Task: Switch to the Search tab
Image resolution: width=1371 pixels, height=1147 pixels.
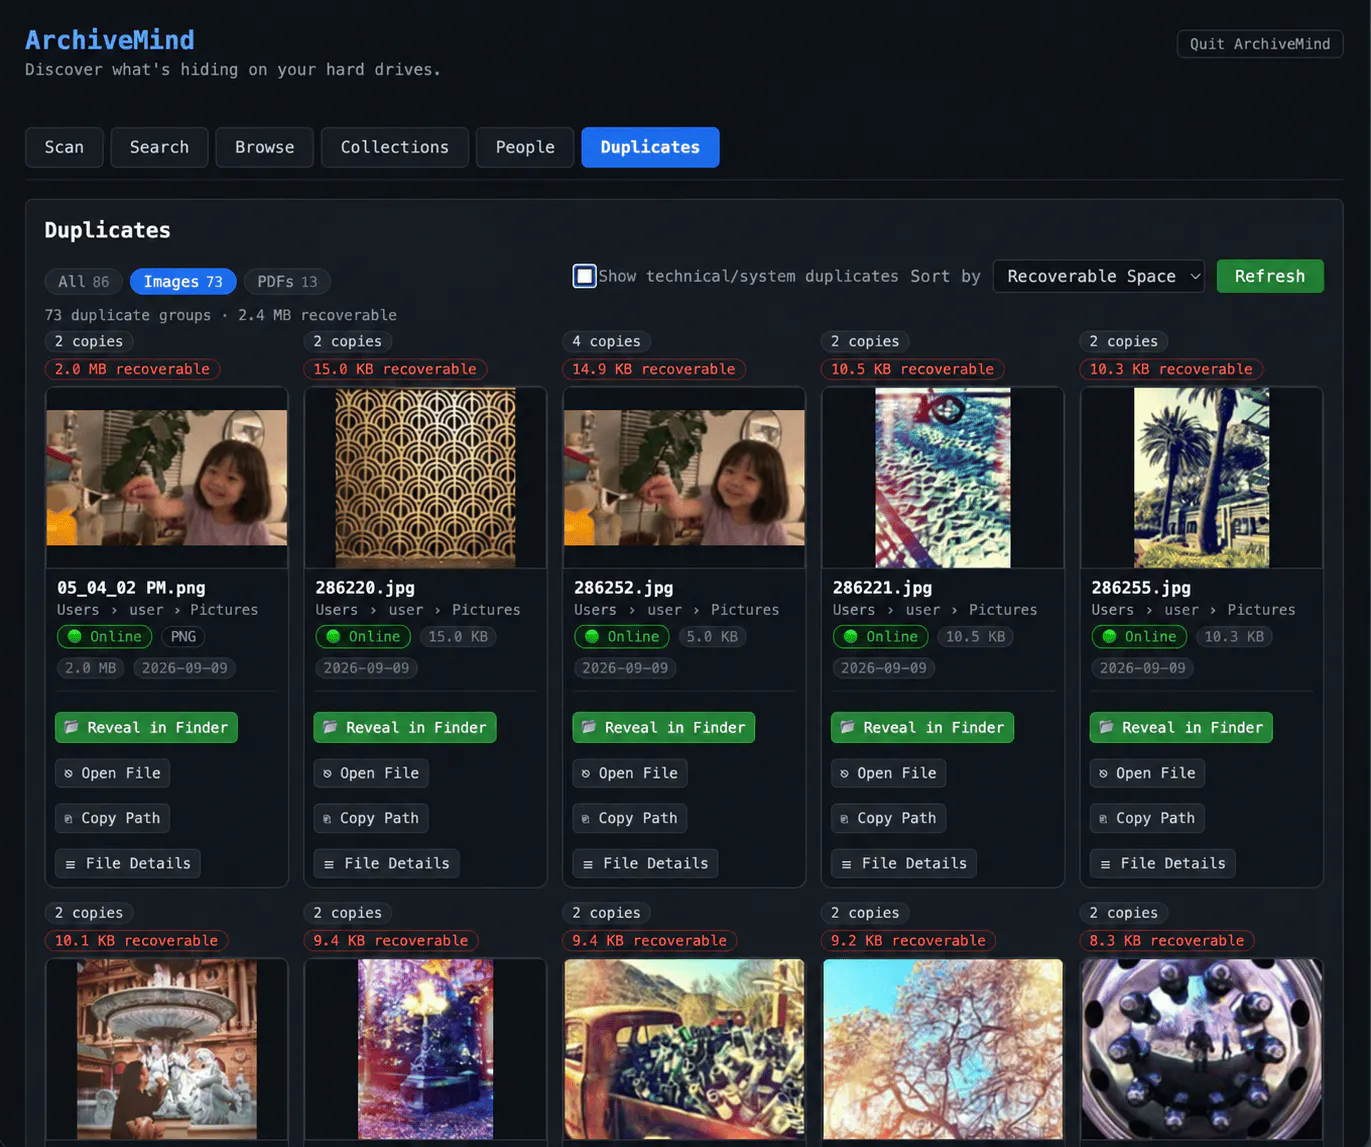Action: coord(159,147)
